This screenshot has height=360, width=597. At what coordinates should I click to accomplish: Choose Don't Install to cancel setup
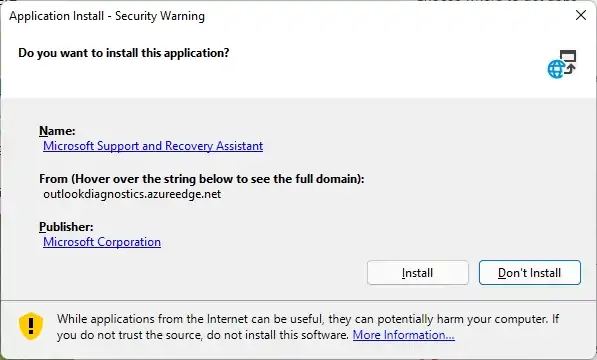(x=530, y=272)
